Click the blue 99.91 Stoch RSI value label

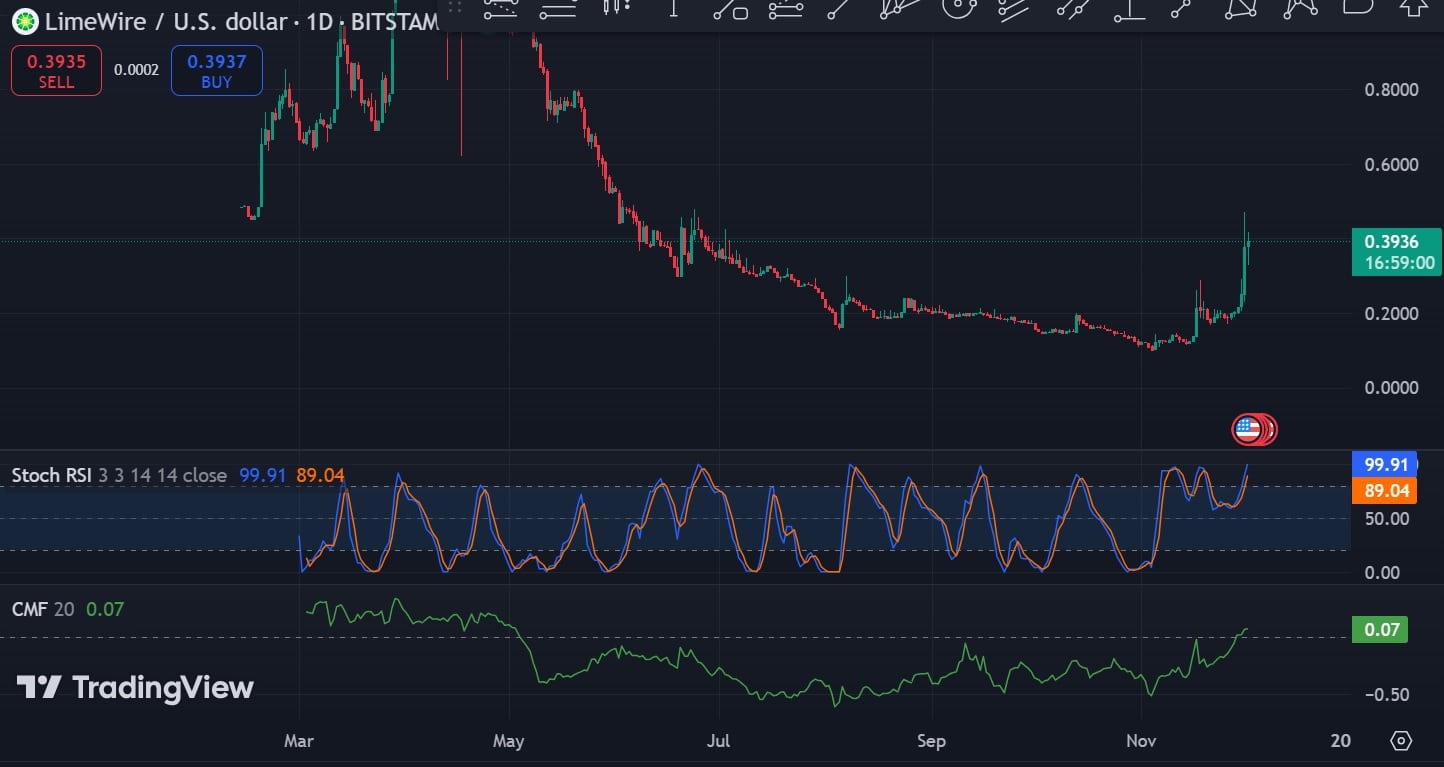click(x=1385, y=464)
